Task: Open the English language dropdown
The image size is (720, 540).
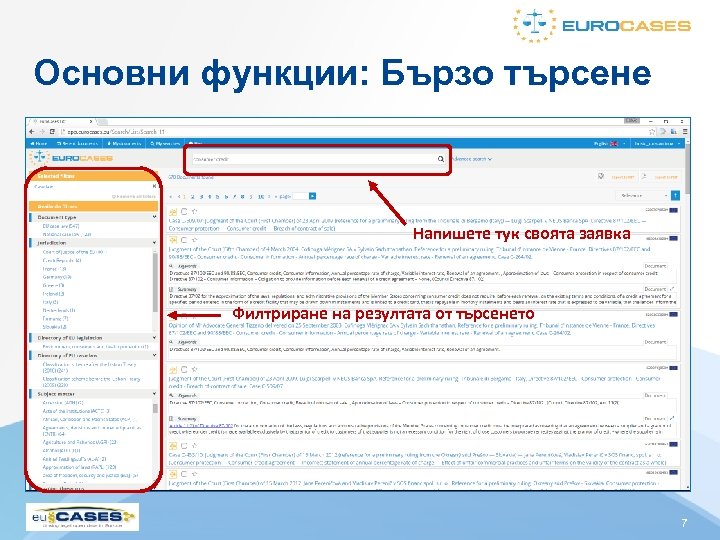Action: (610, 144)
